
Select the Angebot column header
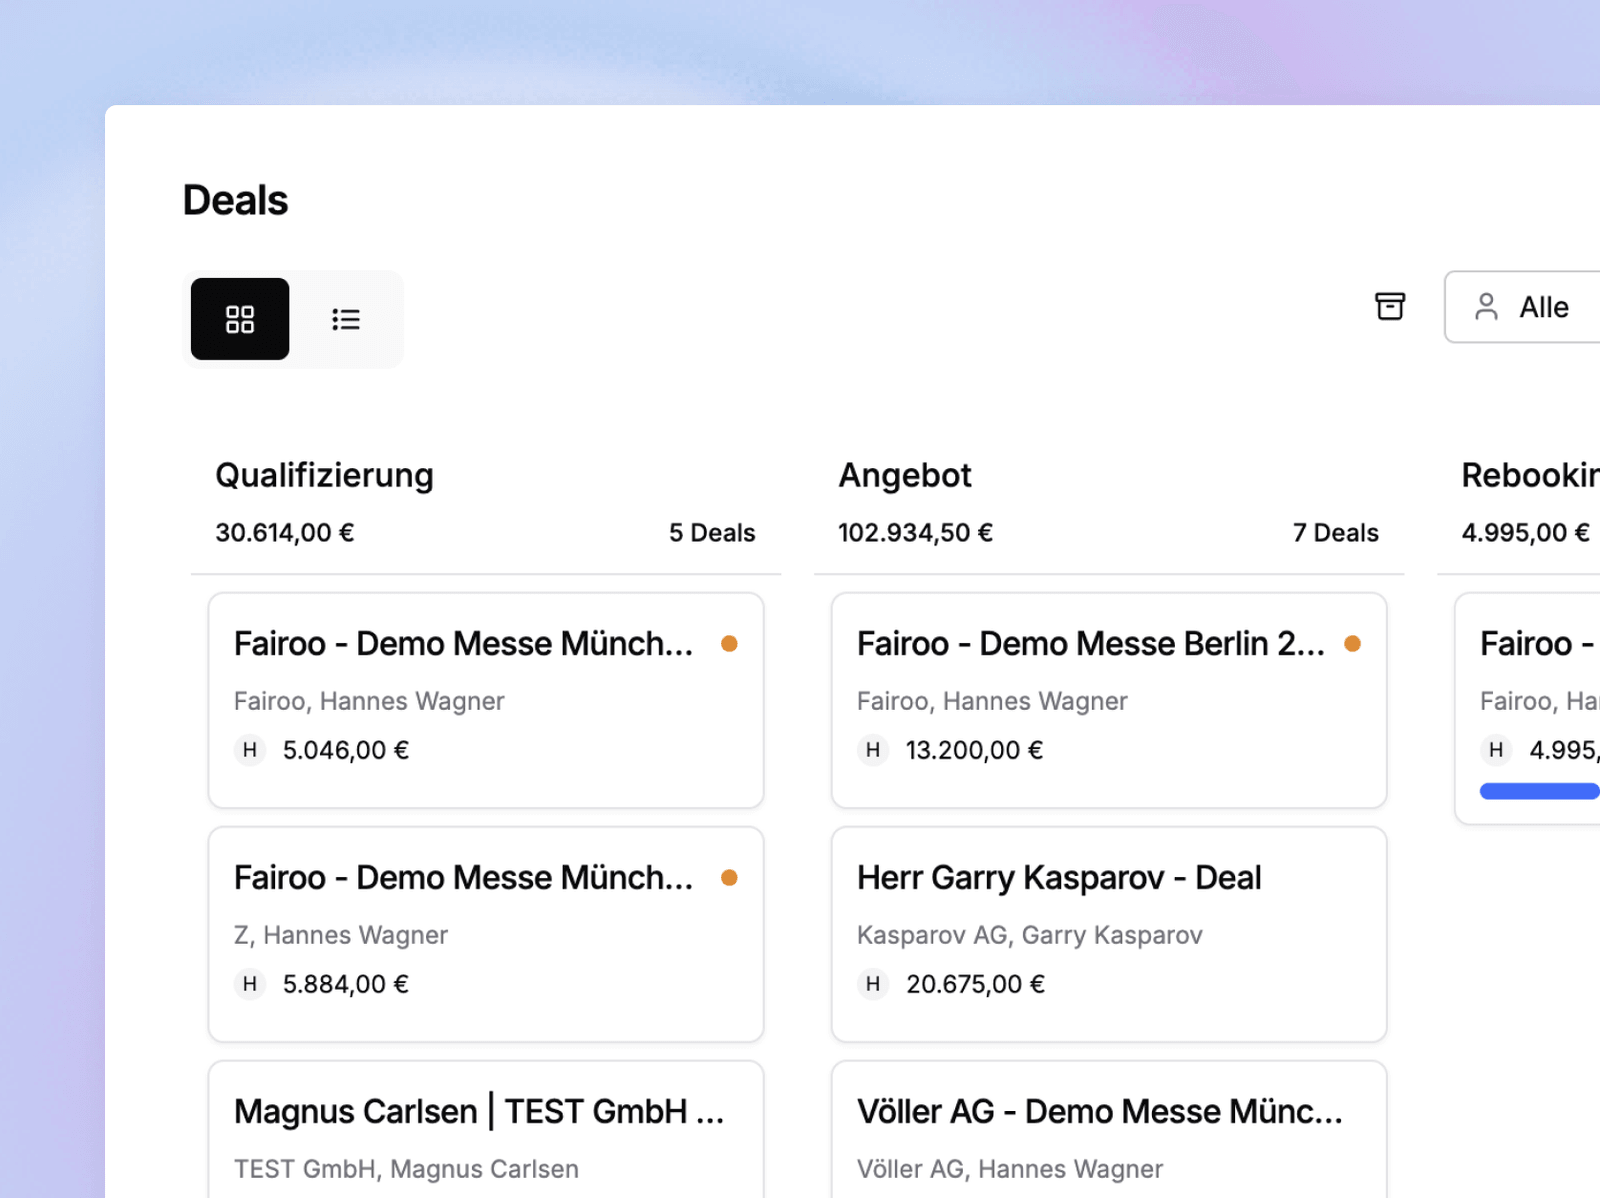[905, 475]
